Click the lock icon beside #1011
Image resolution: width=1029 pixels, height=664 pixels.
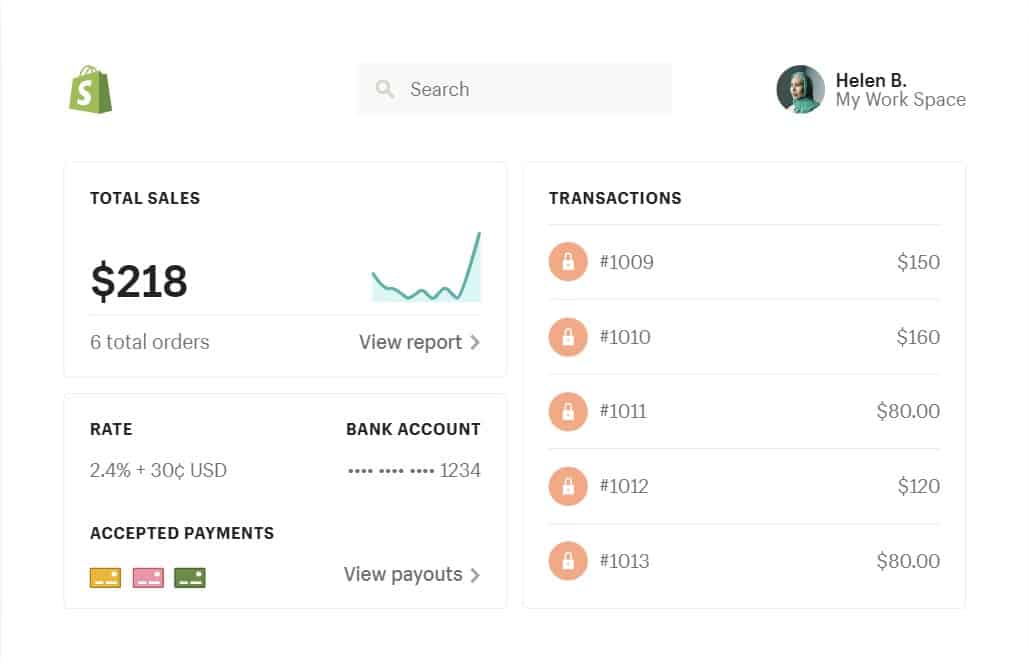coord(567,411)
